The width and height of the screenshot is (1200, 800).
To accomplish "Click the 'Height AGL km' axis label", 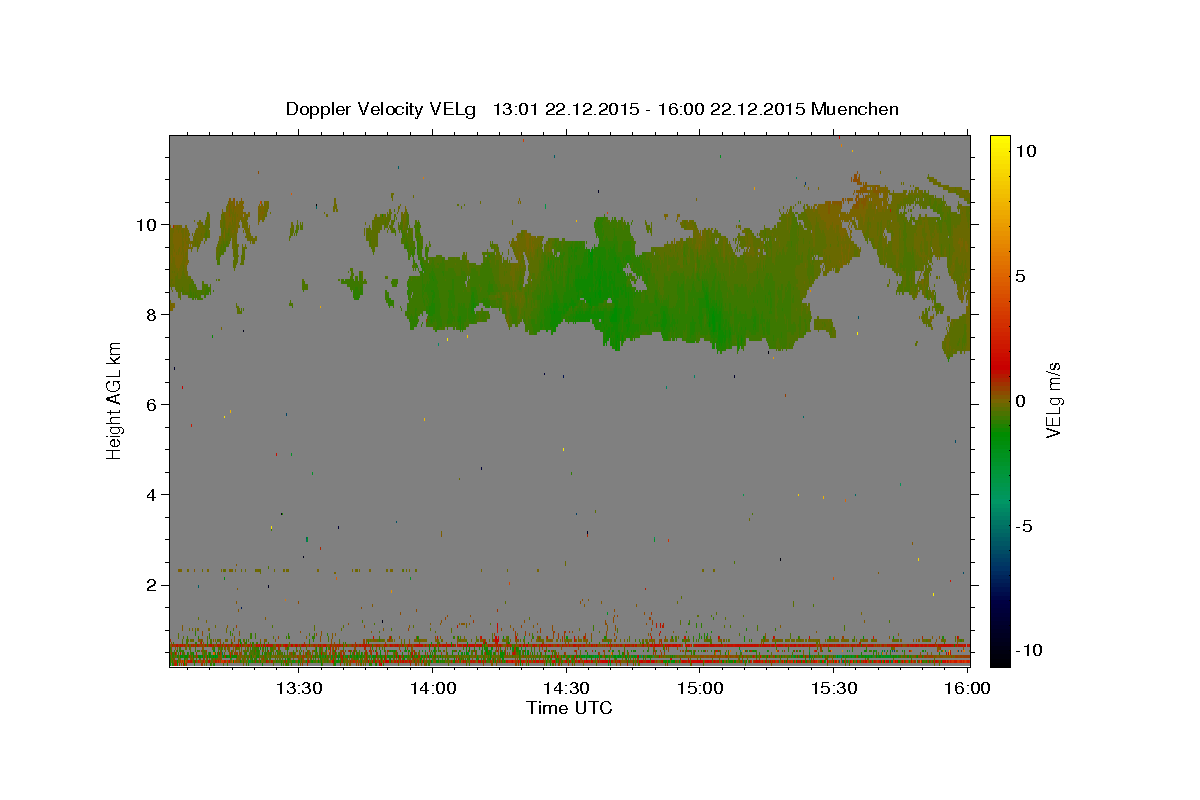I will (x=115, y=400).
